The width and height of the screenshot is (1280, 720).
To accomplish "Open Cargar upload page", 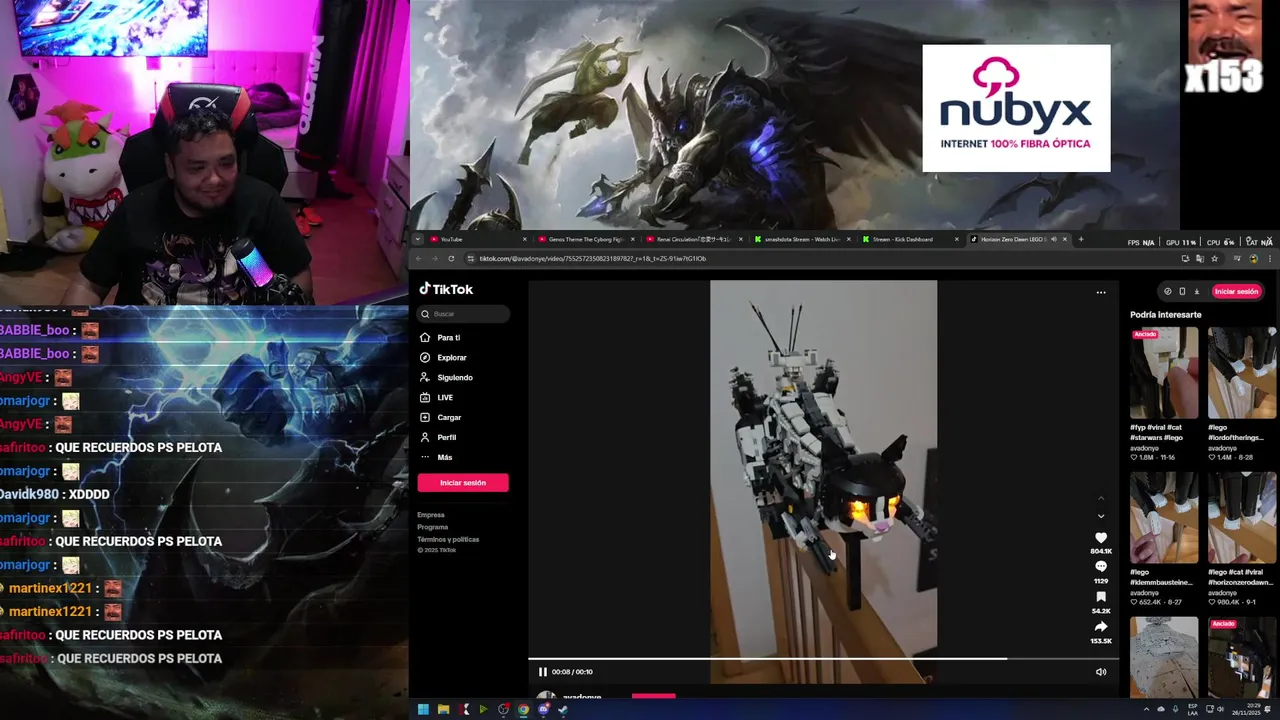I will 448,418.
